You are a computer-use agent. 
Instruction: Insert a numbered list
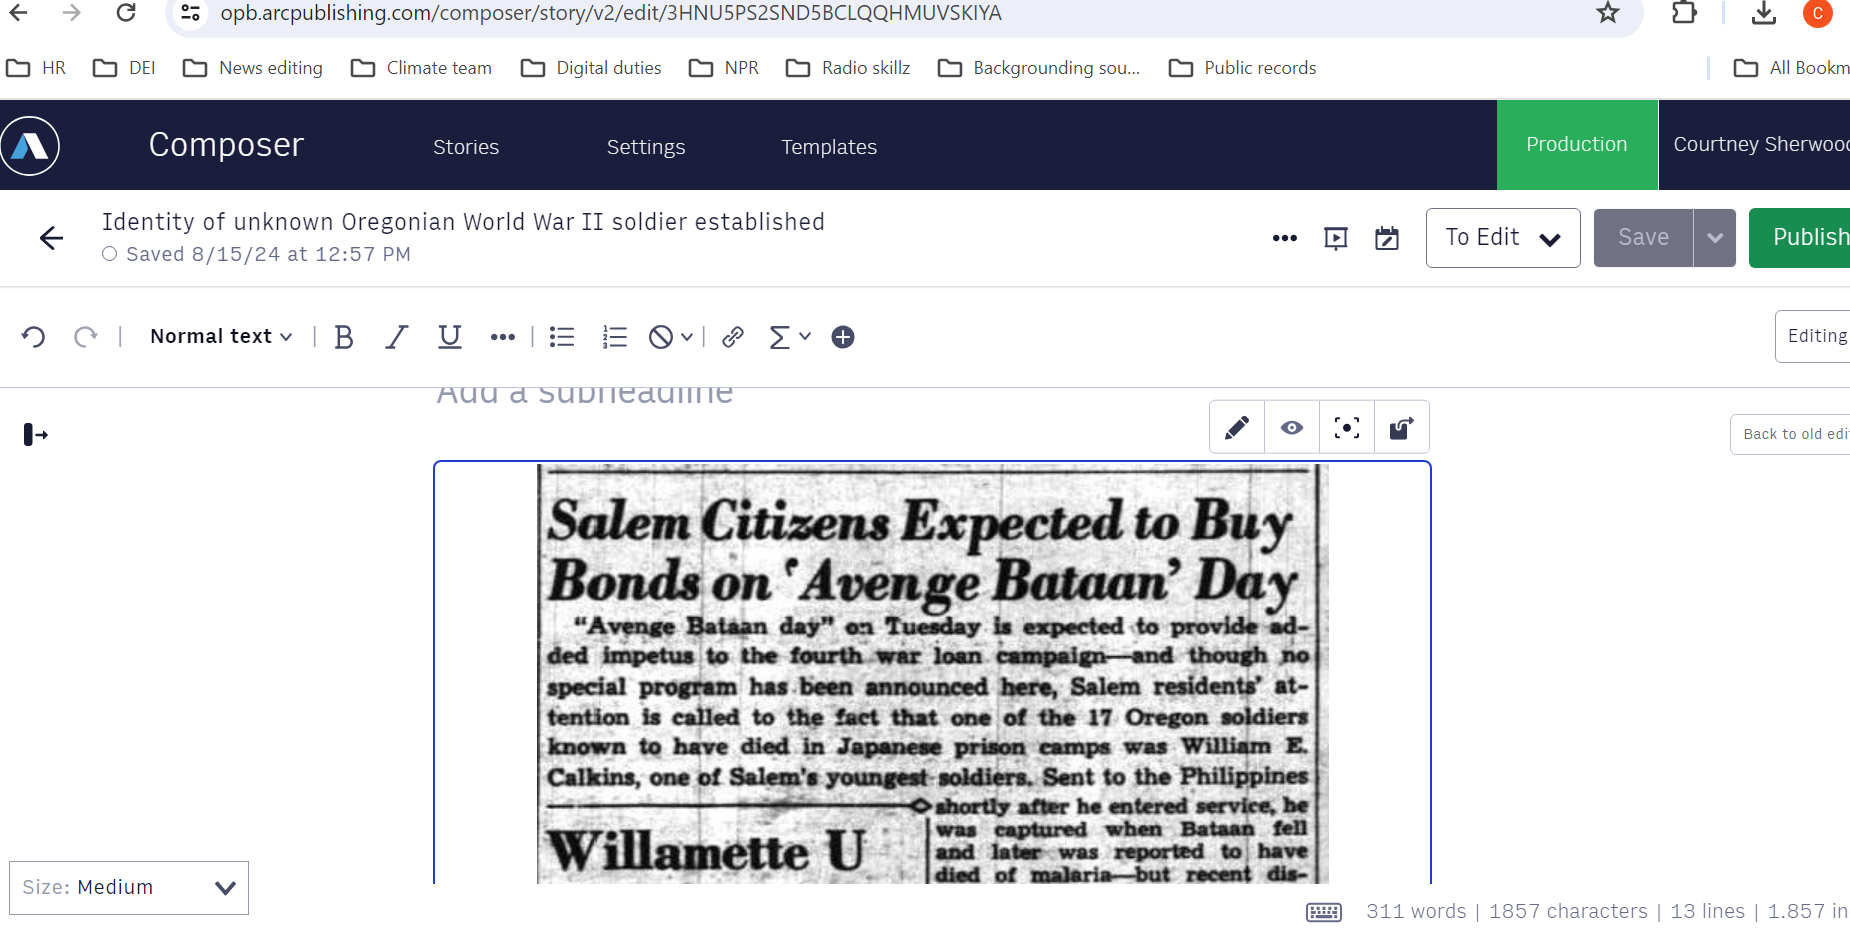coord(614,338)
